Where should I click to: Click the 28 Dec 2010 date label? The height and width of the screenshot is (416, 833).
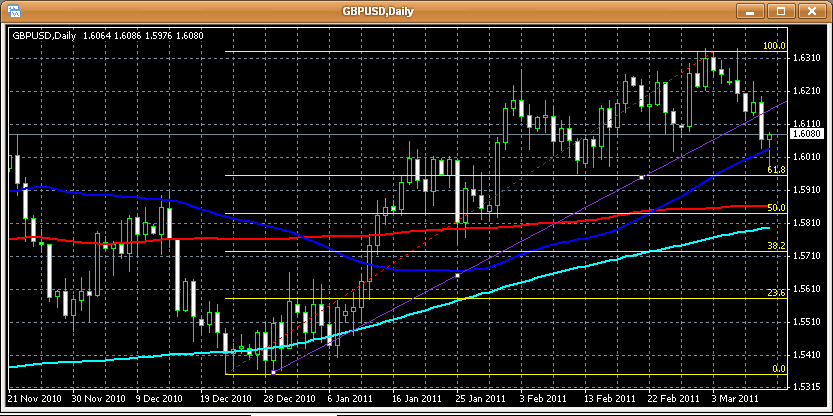pyautogui.click(x=291, y=398)
